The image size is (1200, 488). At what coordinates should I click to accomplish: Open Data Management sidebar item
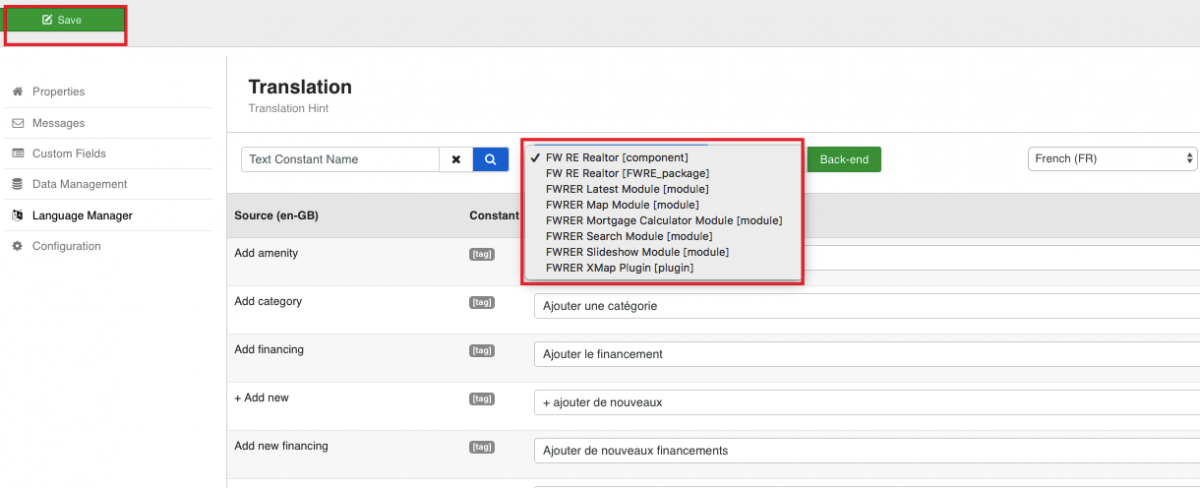coord(79,184)
